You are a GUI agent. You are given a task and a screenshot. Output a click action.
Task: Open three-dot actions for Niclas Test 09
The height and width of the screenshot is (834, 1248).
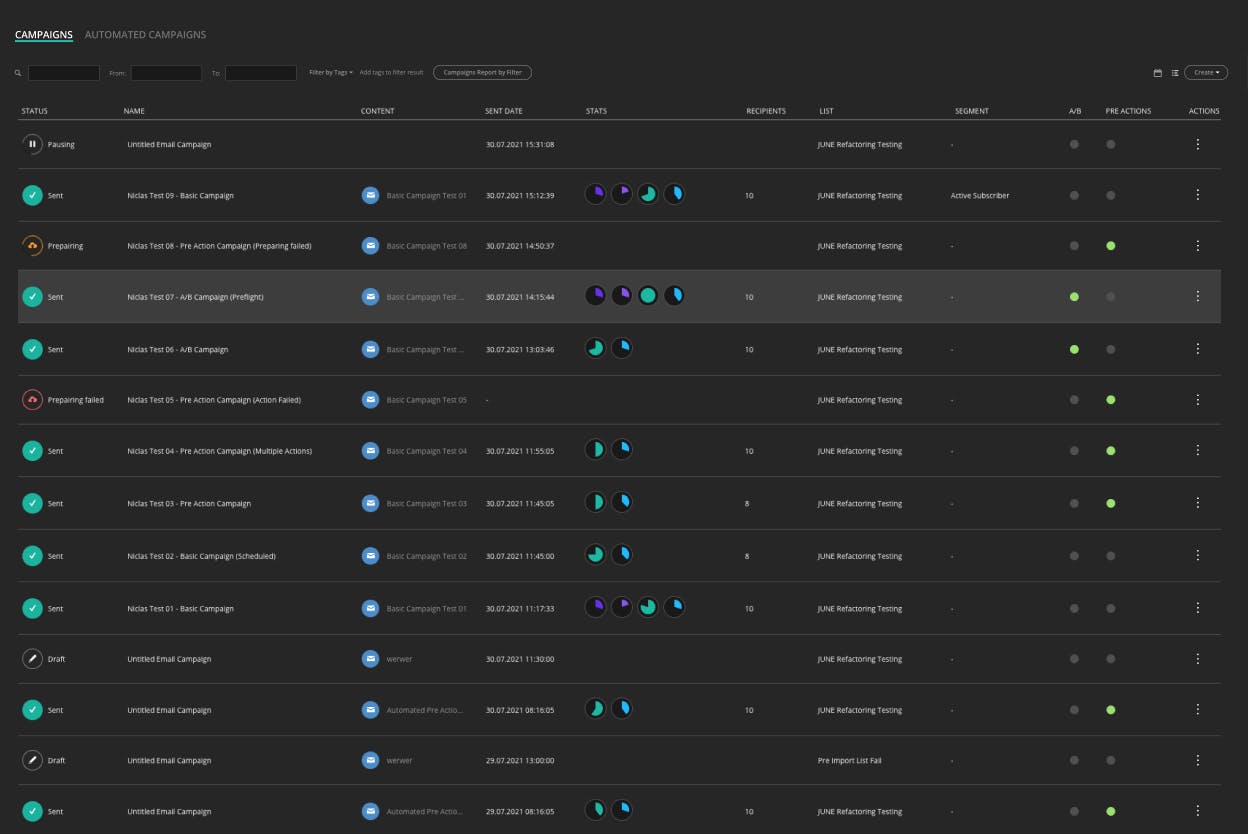1198,195
